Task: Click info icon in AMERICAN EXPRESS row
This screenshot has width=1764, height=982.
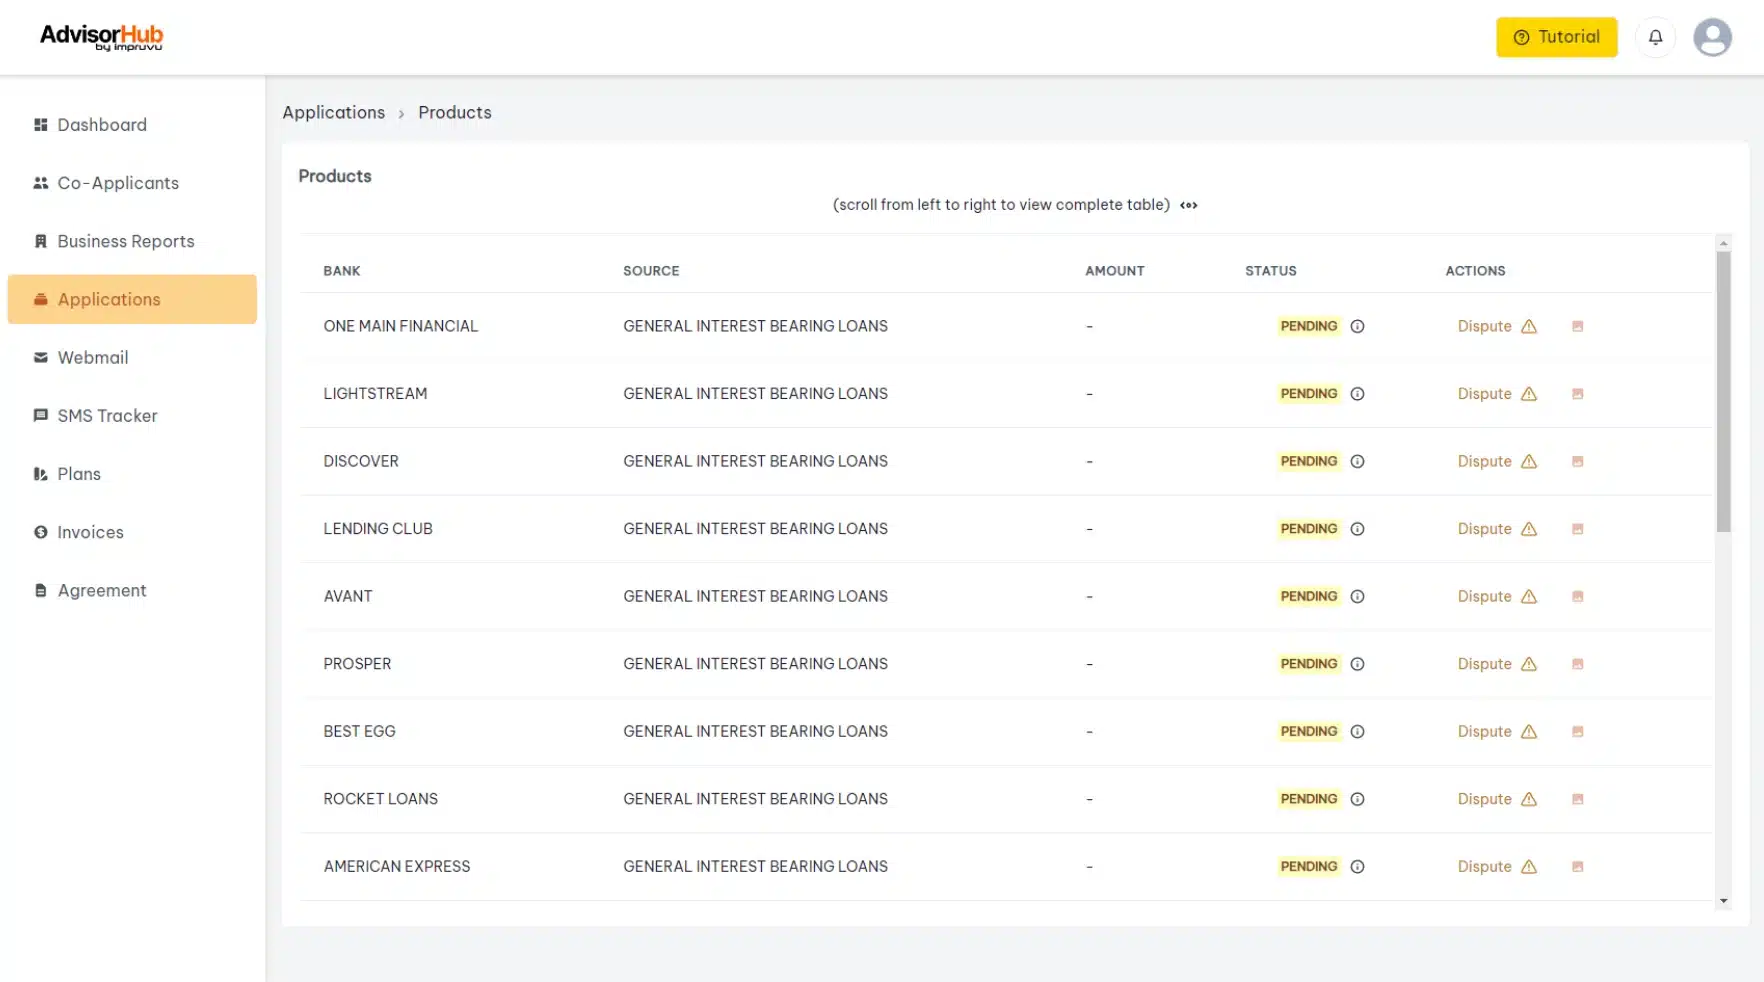Action: pyautogui.click(x=1357, y=867)
